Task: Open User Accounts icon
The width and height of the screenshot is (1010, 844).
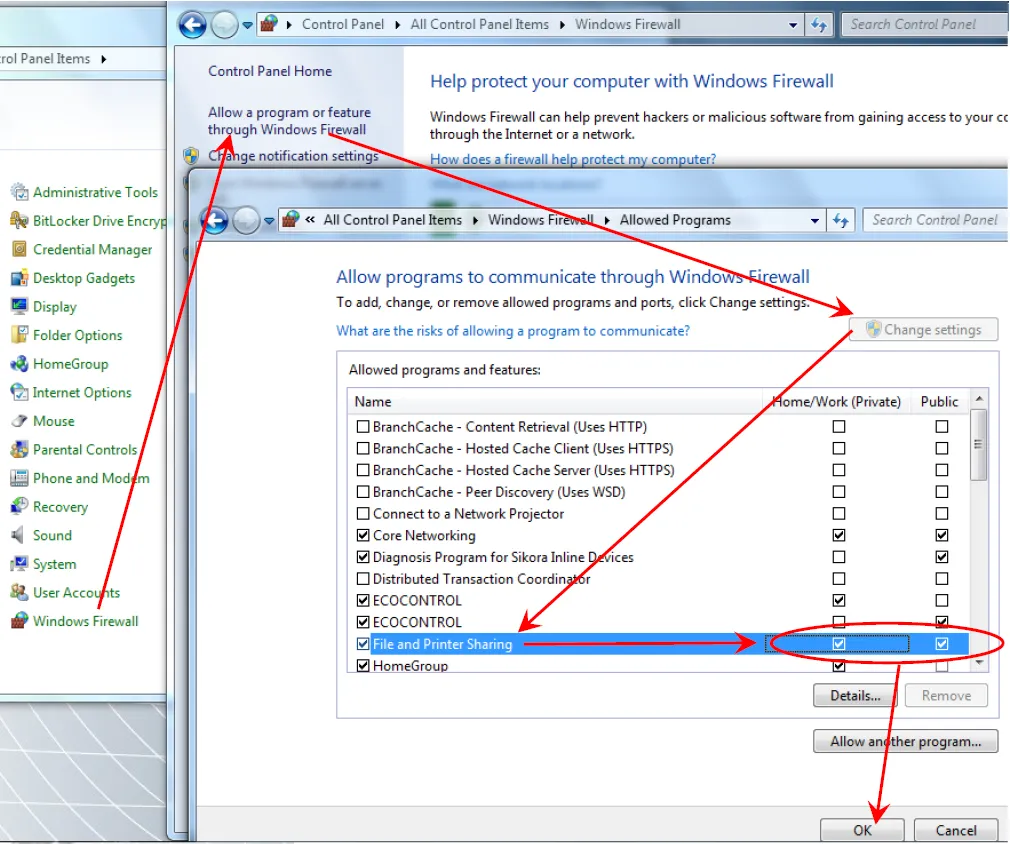Action: pyautogui.click(x=19, y=592)
